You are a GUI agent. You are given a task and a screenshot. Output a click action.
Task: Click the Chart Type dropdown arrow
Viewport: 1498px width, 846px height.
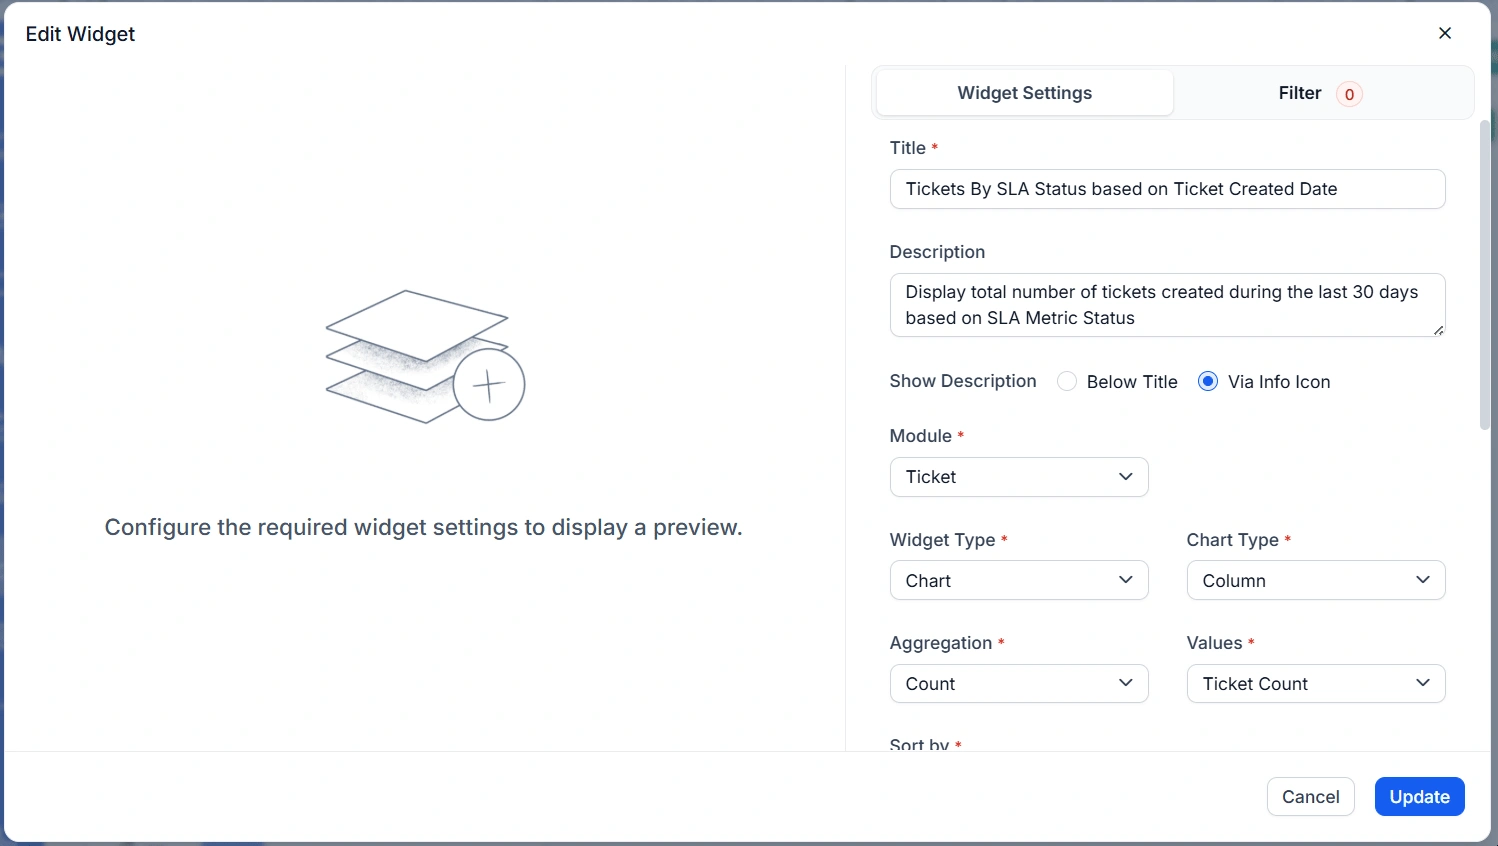tap(1422, 580)
